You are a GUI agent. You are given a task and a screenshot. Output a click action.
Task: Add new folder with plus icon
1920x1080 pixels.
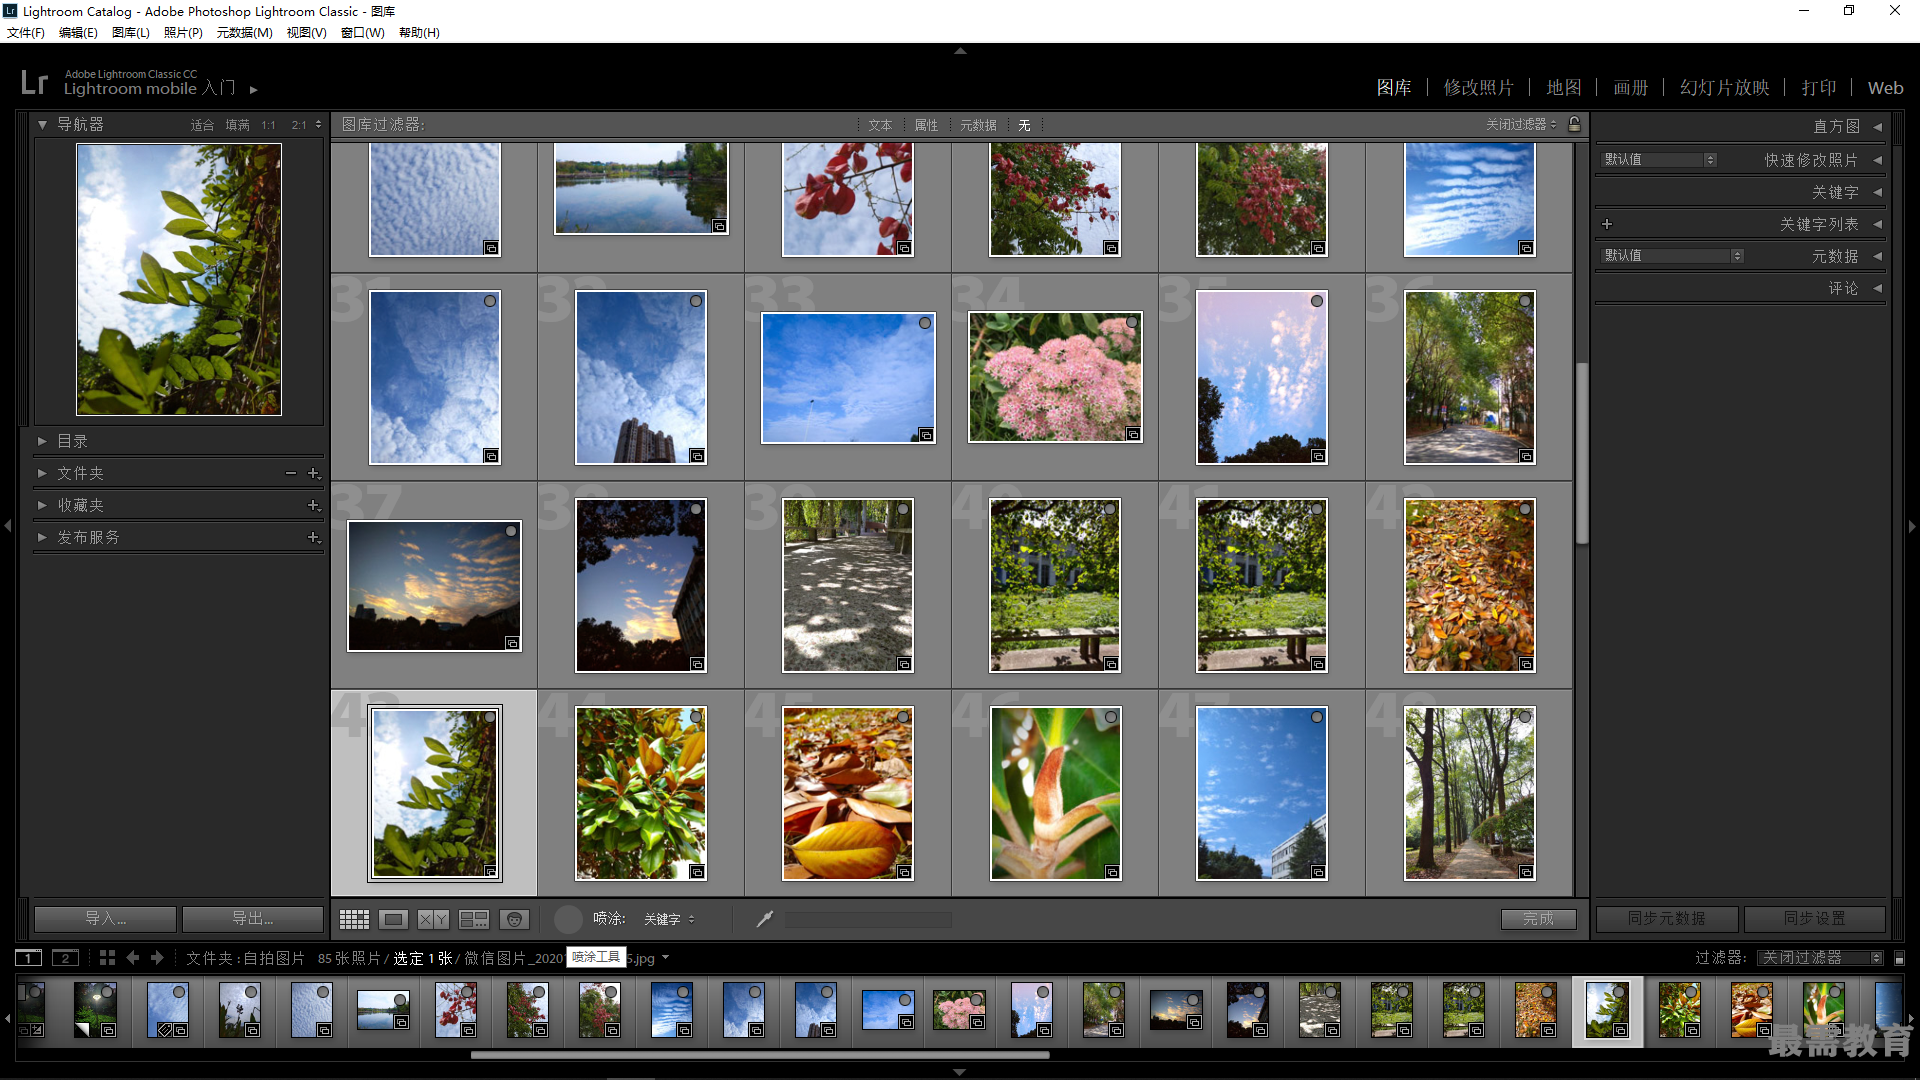[x=313, y=473]
